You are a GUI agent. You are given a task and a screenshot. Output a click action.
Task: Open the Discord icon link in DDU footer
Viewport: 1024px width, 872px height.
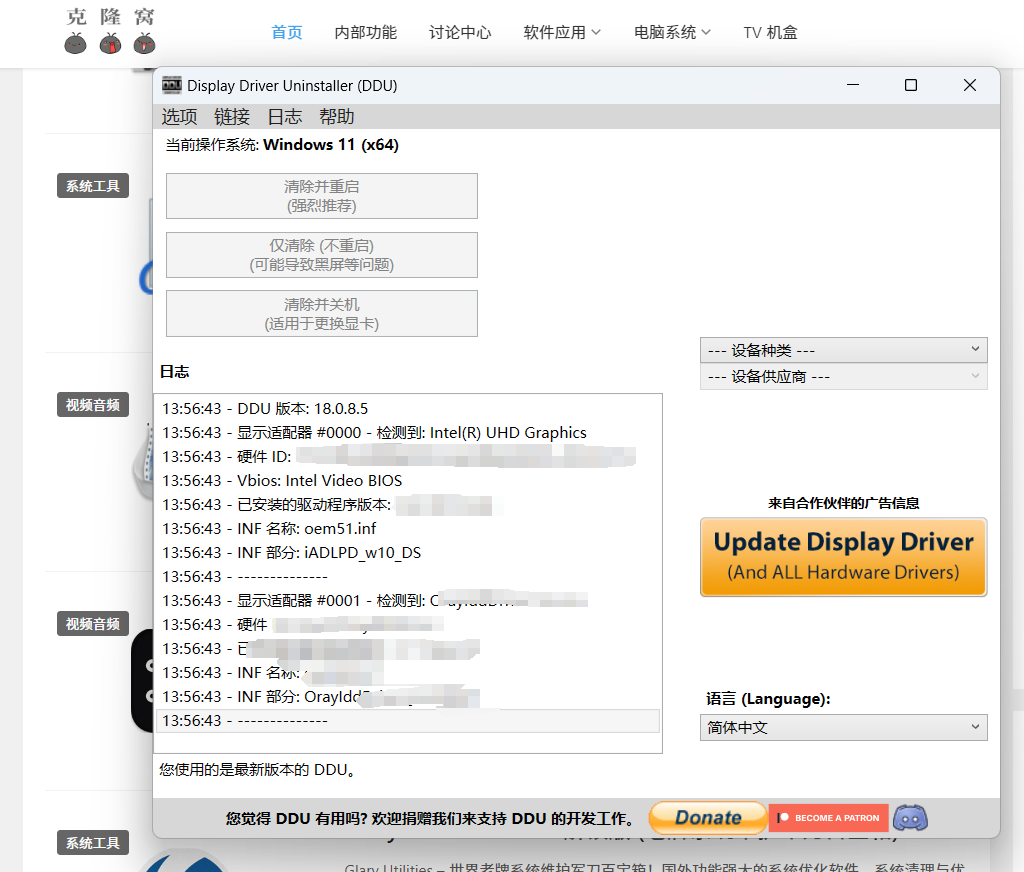click(910, 818)
